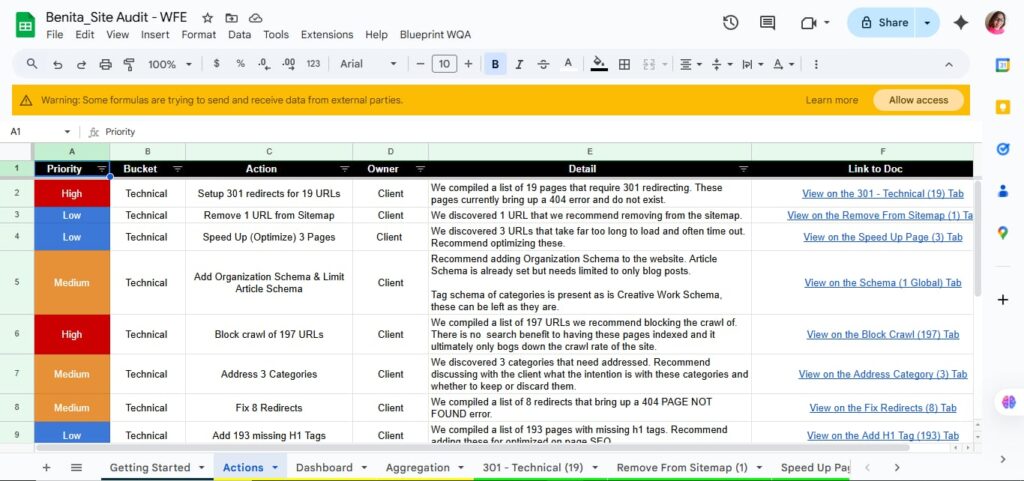The image size is (1024, 481).
Task: Star this spreadsheet document
Action: tap(208, 18)
